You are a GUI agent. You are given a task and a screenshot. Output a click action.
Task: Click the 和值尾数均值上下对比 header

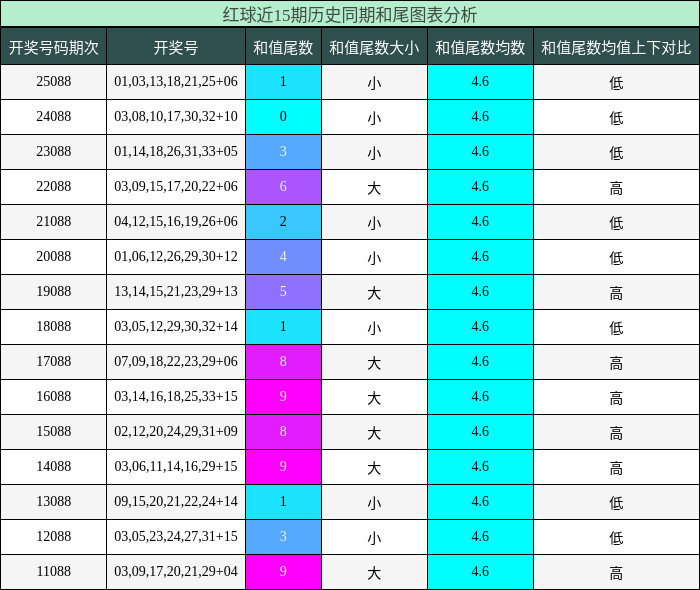click(x=616, y=46)
